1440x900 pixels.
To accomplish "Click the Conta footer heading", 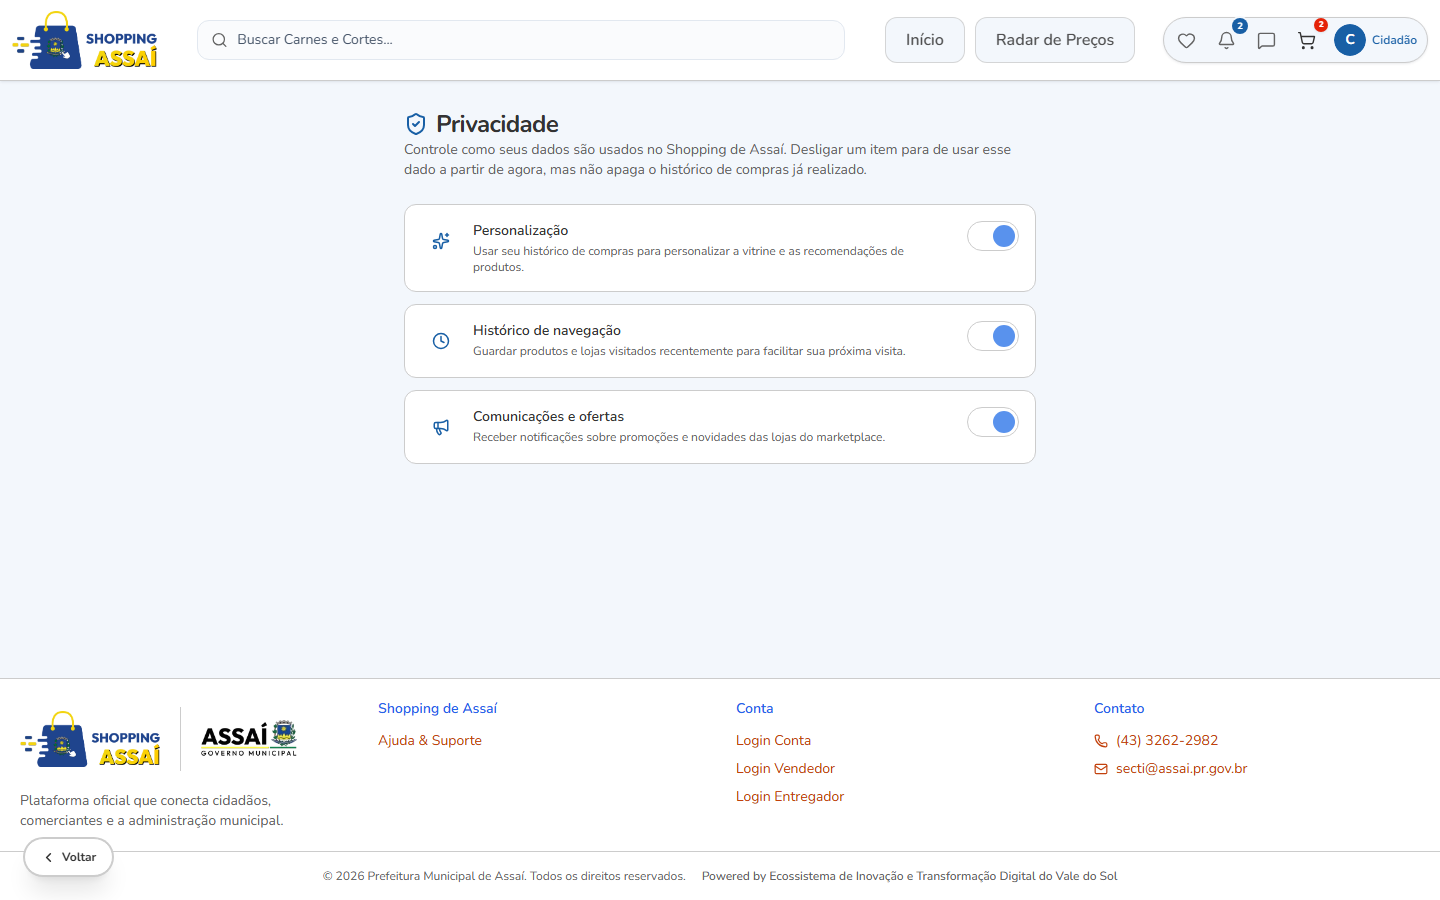I will pos(755,708).
